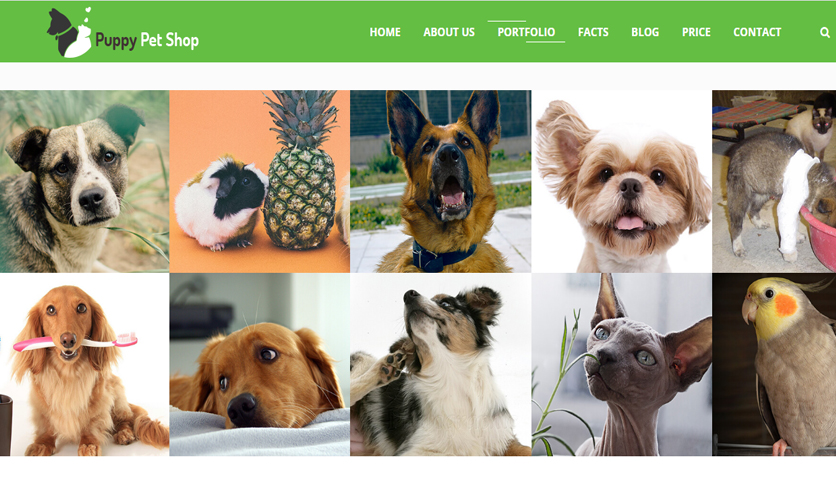The image size is (836, 484).
Task: Open the cat with bandaged leg photo
Action: (774, 181)
